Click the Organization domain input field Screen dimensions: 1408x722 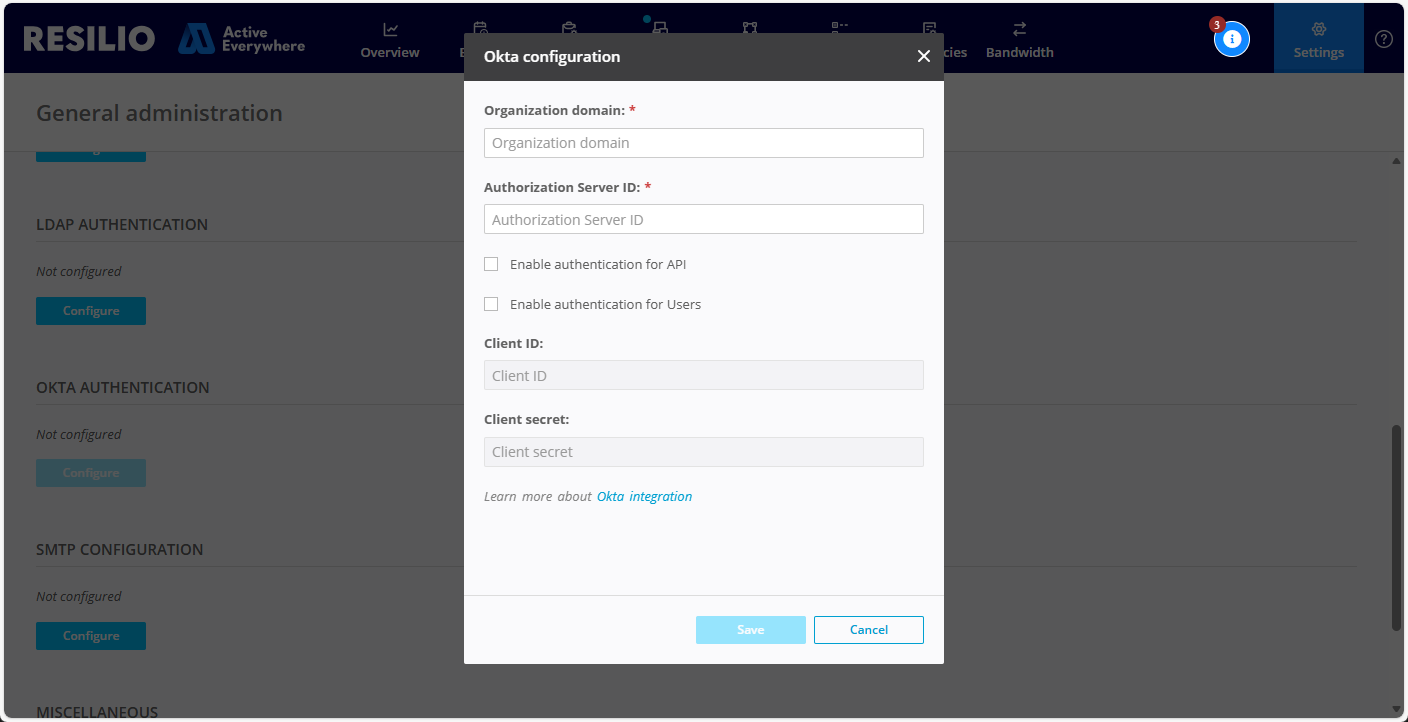click(x=703, y=143)
